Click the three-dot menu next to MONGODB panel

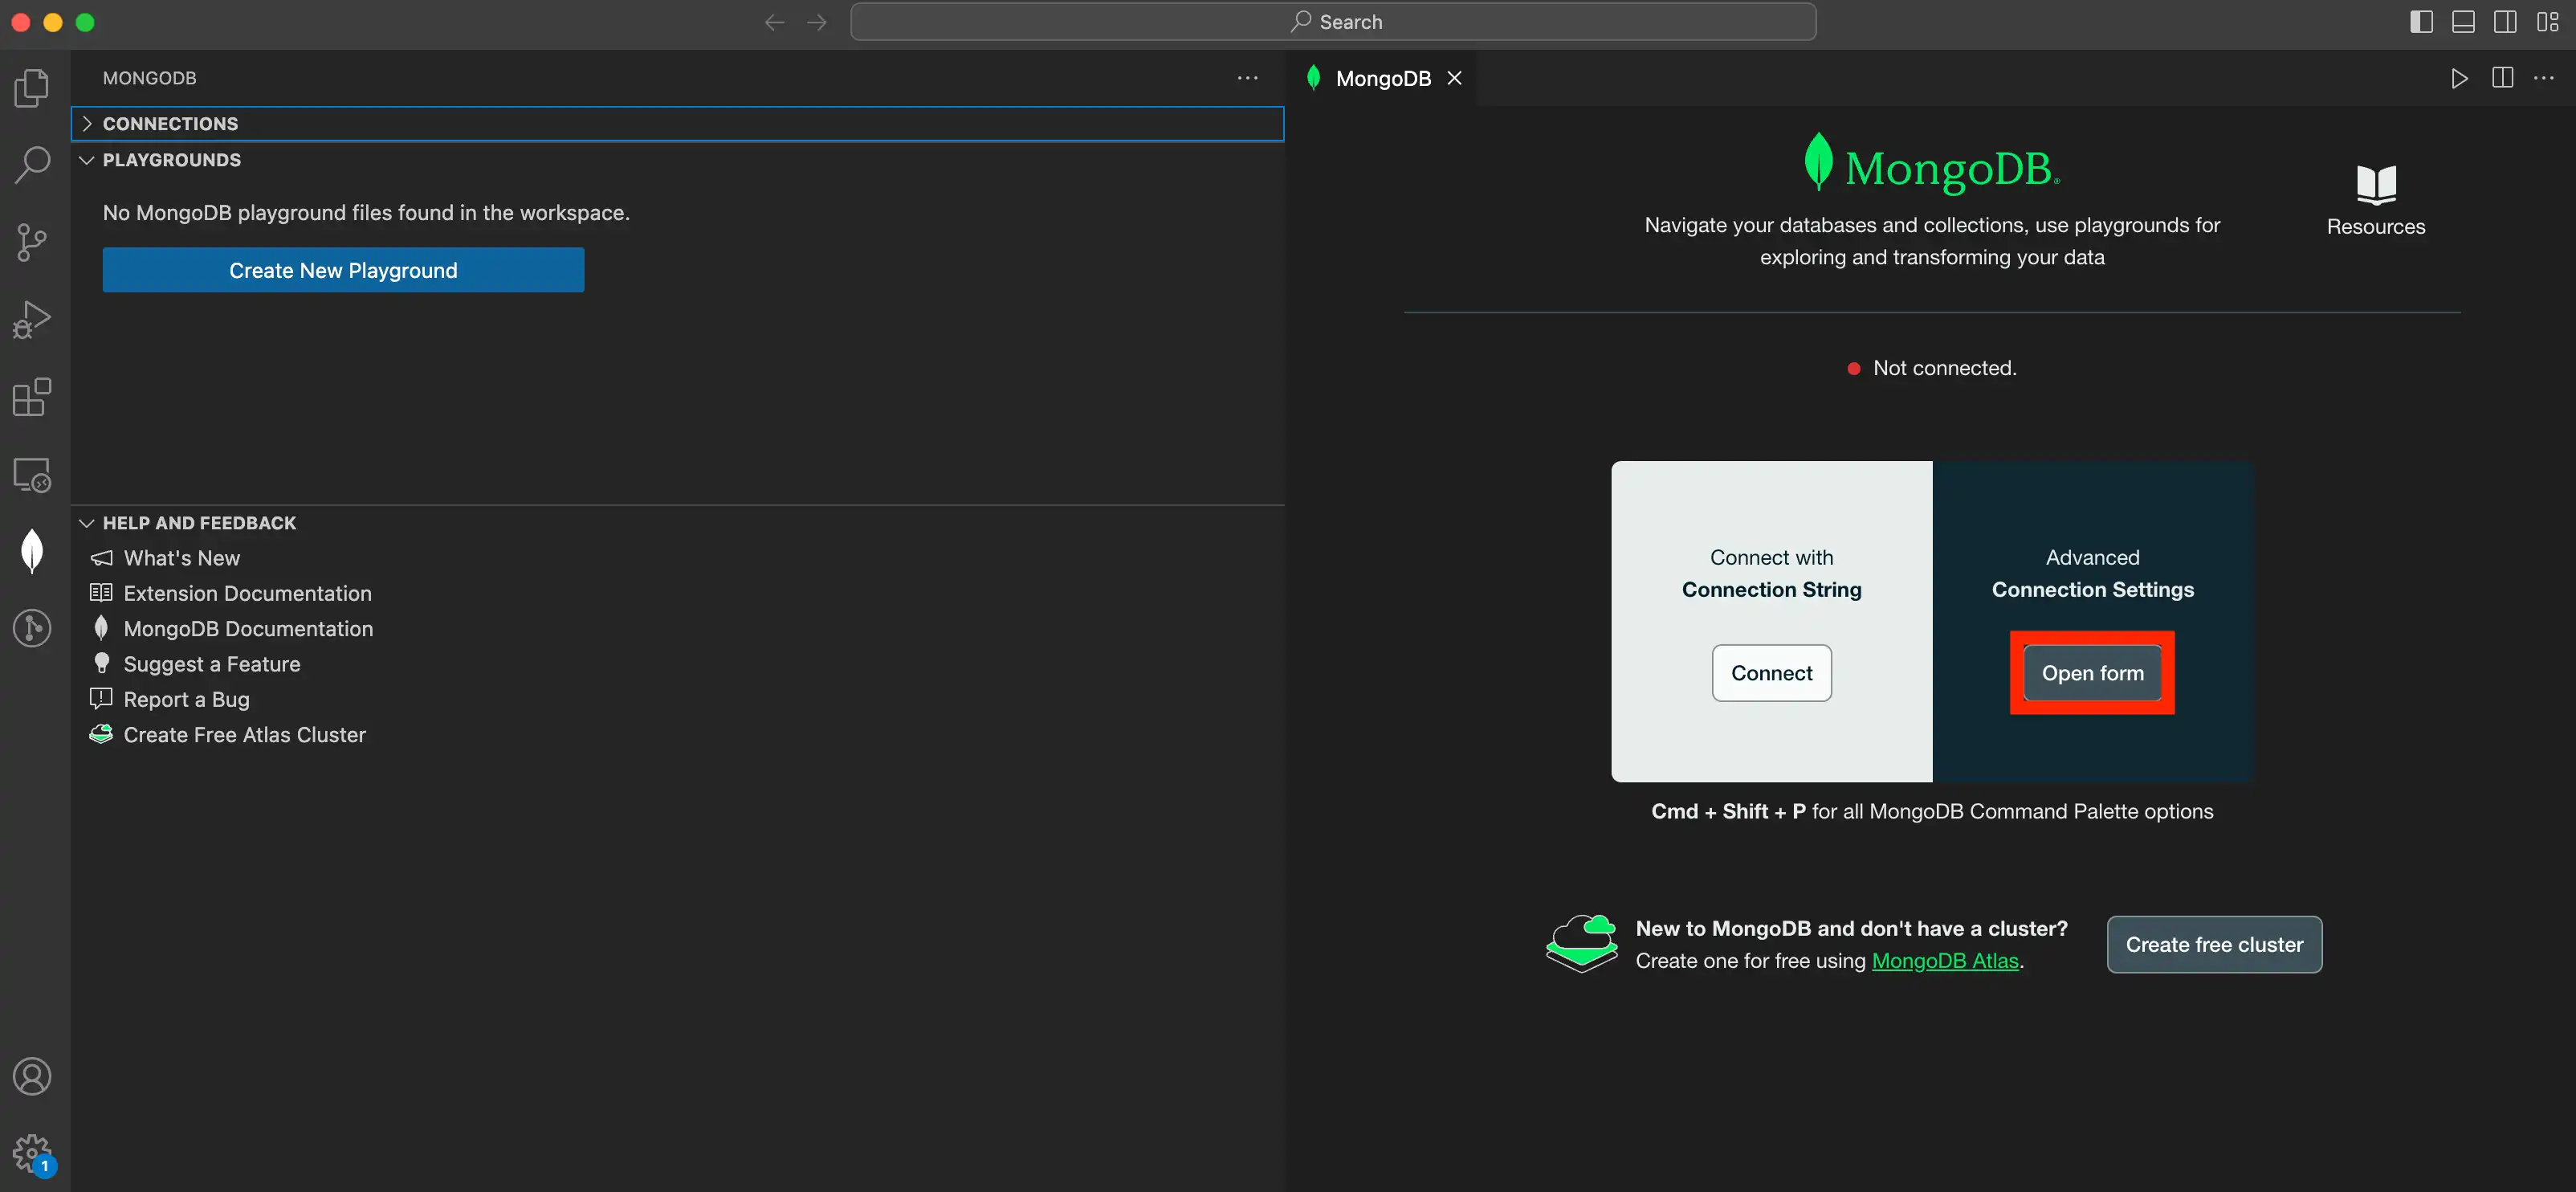point(1249,77)
